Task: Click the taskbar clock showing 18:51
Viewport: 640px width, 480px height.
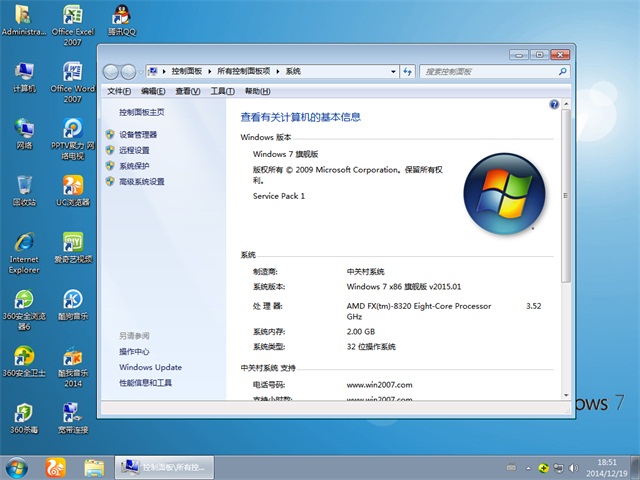Action: click(x=607, y=468)
